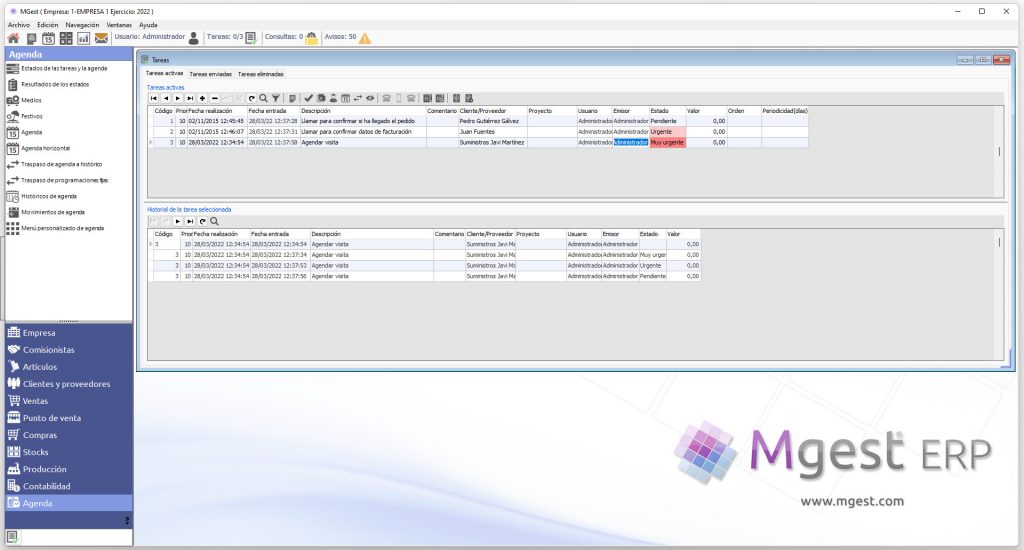Click the funnel filter icon in tasks toolbar

276,99
